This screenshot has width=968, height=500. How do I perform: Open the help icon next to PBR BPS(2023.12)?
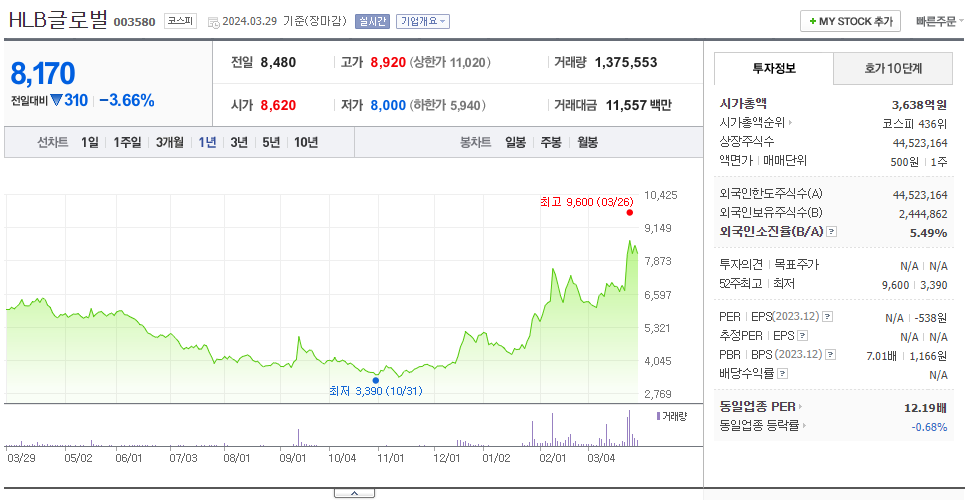pyautogui.click(x=831, y=354)
